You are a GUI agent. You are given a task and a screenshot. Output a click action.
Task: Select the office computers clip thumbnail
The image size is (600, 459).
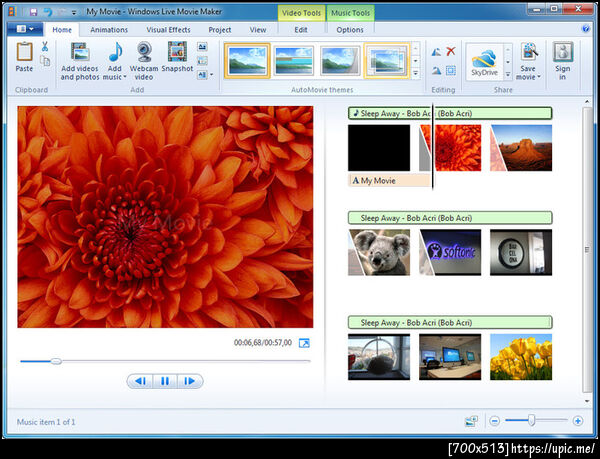[x=450, y=357]
